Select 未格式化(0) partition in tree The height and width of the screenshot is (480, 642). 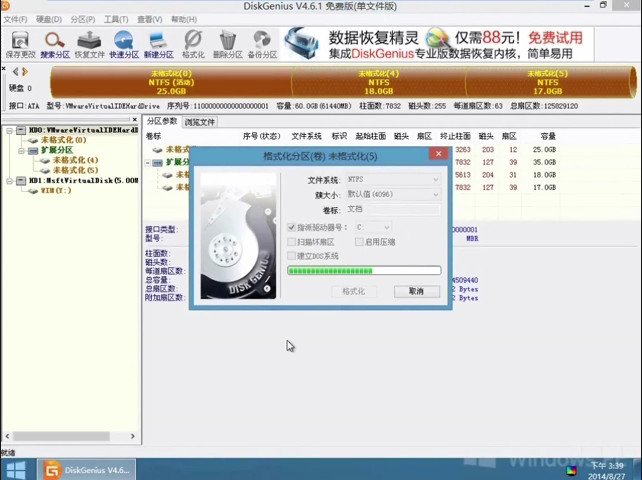coord(63,140)
